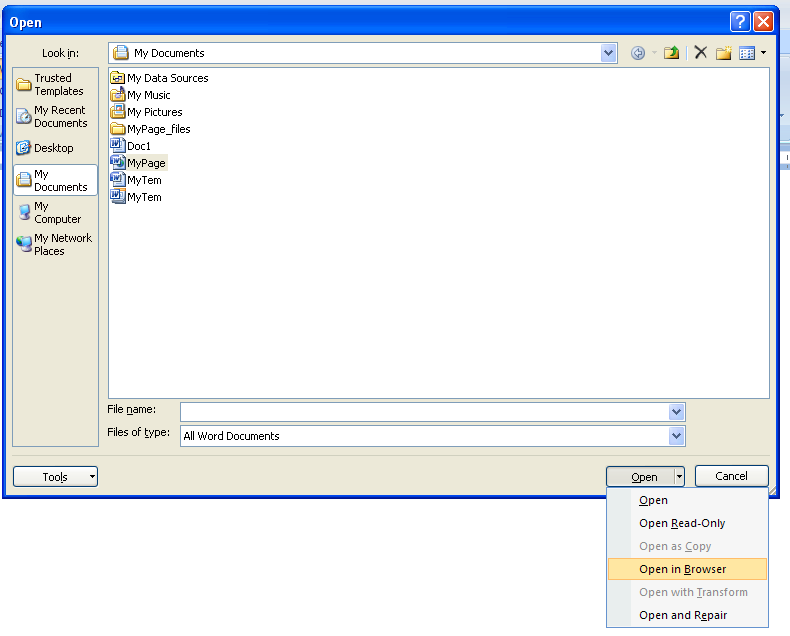790x636 pixels.
Task: Go up one folder level icon
Action: (x=671, y=53)
